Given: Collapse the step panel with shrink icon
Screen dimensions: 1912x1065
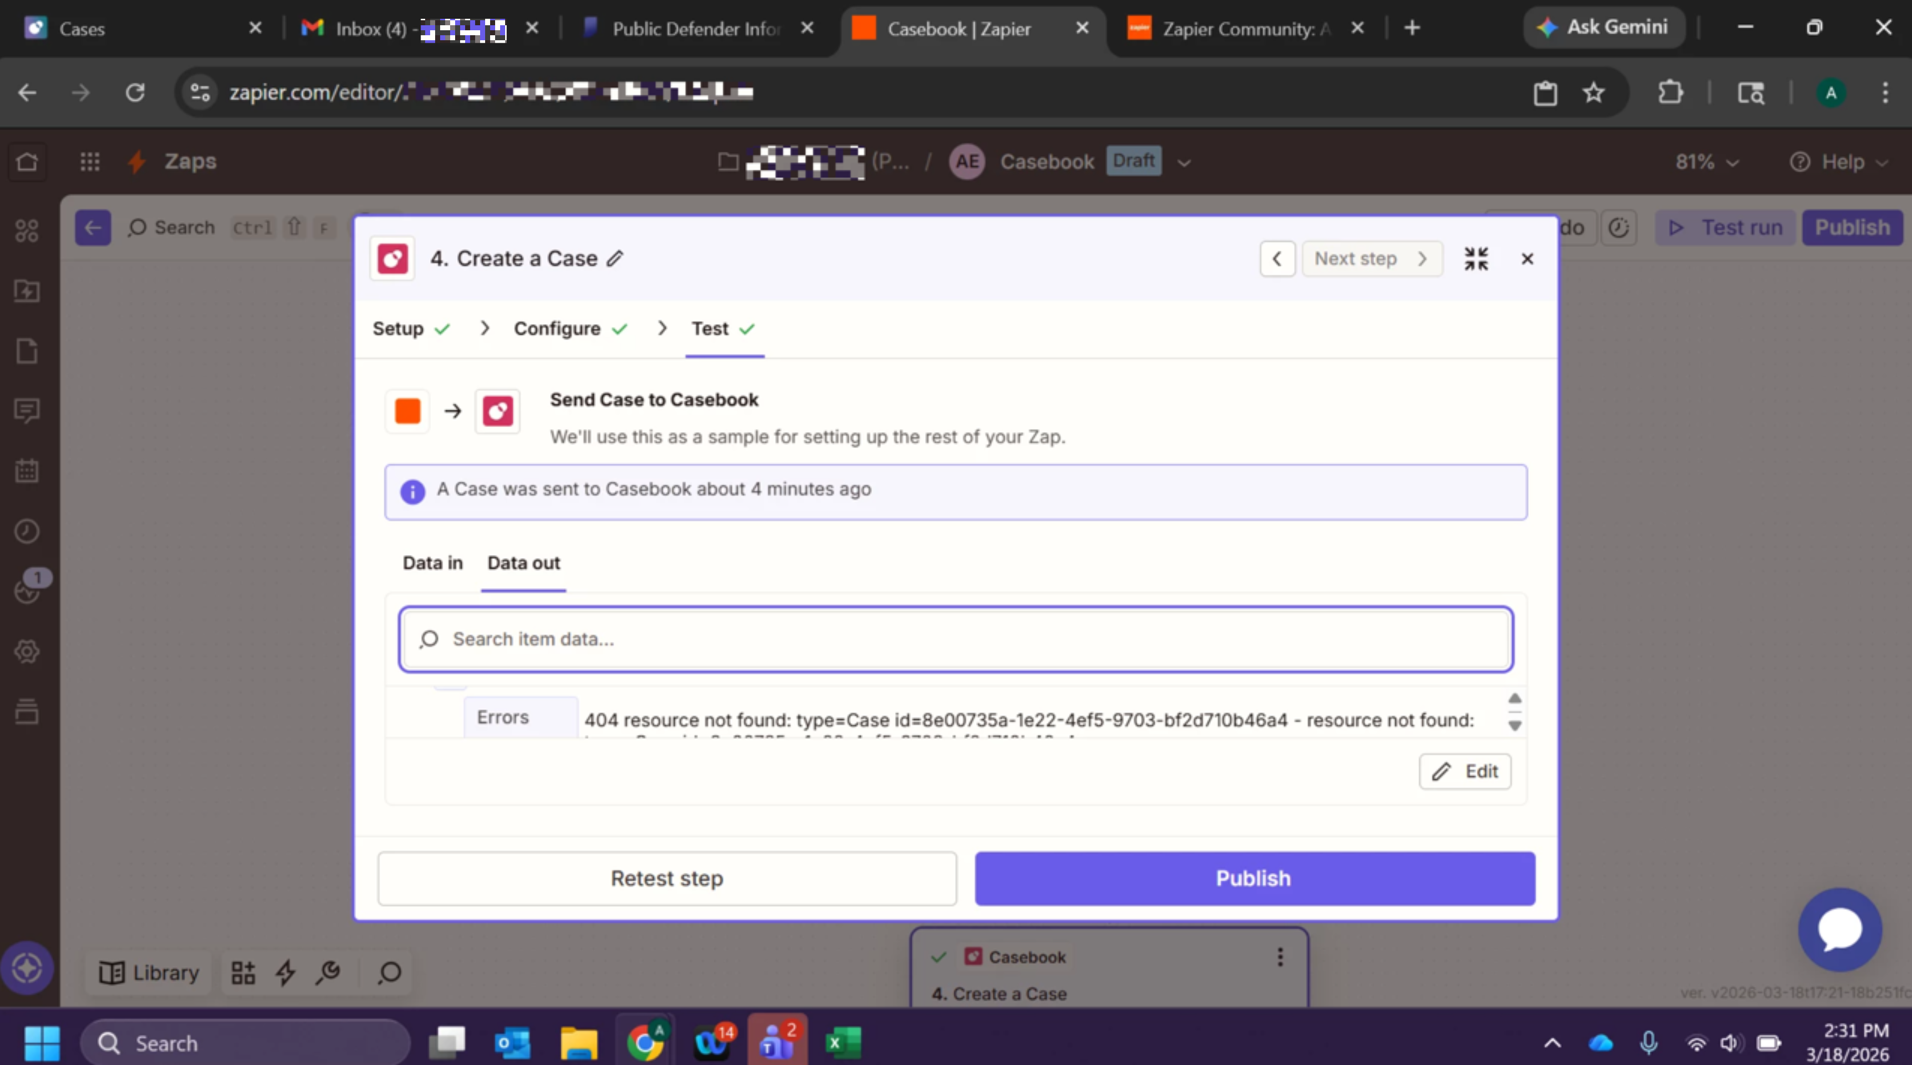Looking at the screenshot, I should click(1476, 259).
